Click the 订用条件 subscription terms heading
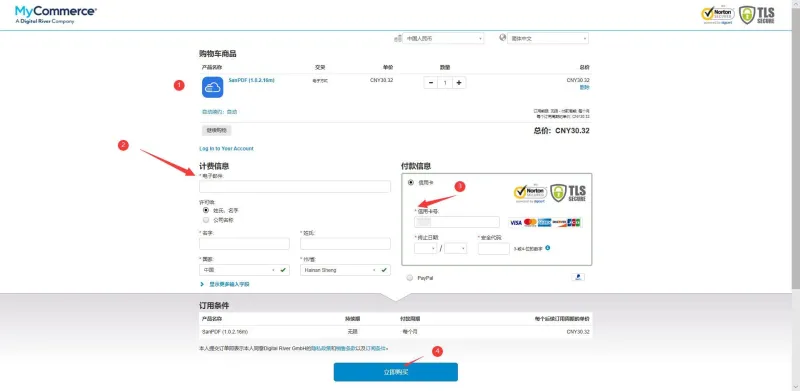 point(214,306)
